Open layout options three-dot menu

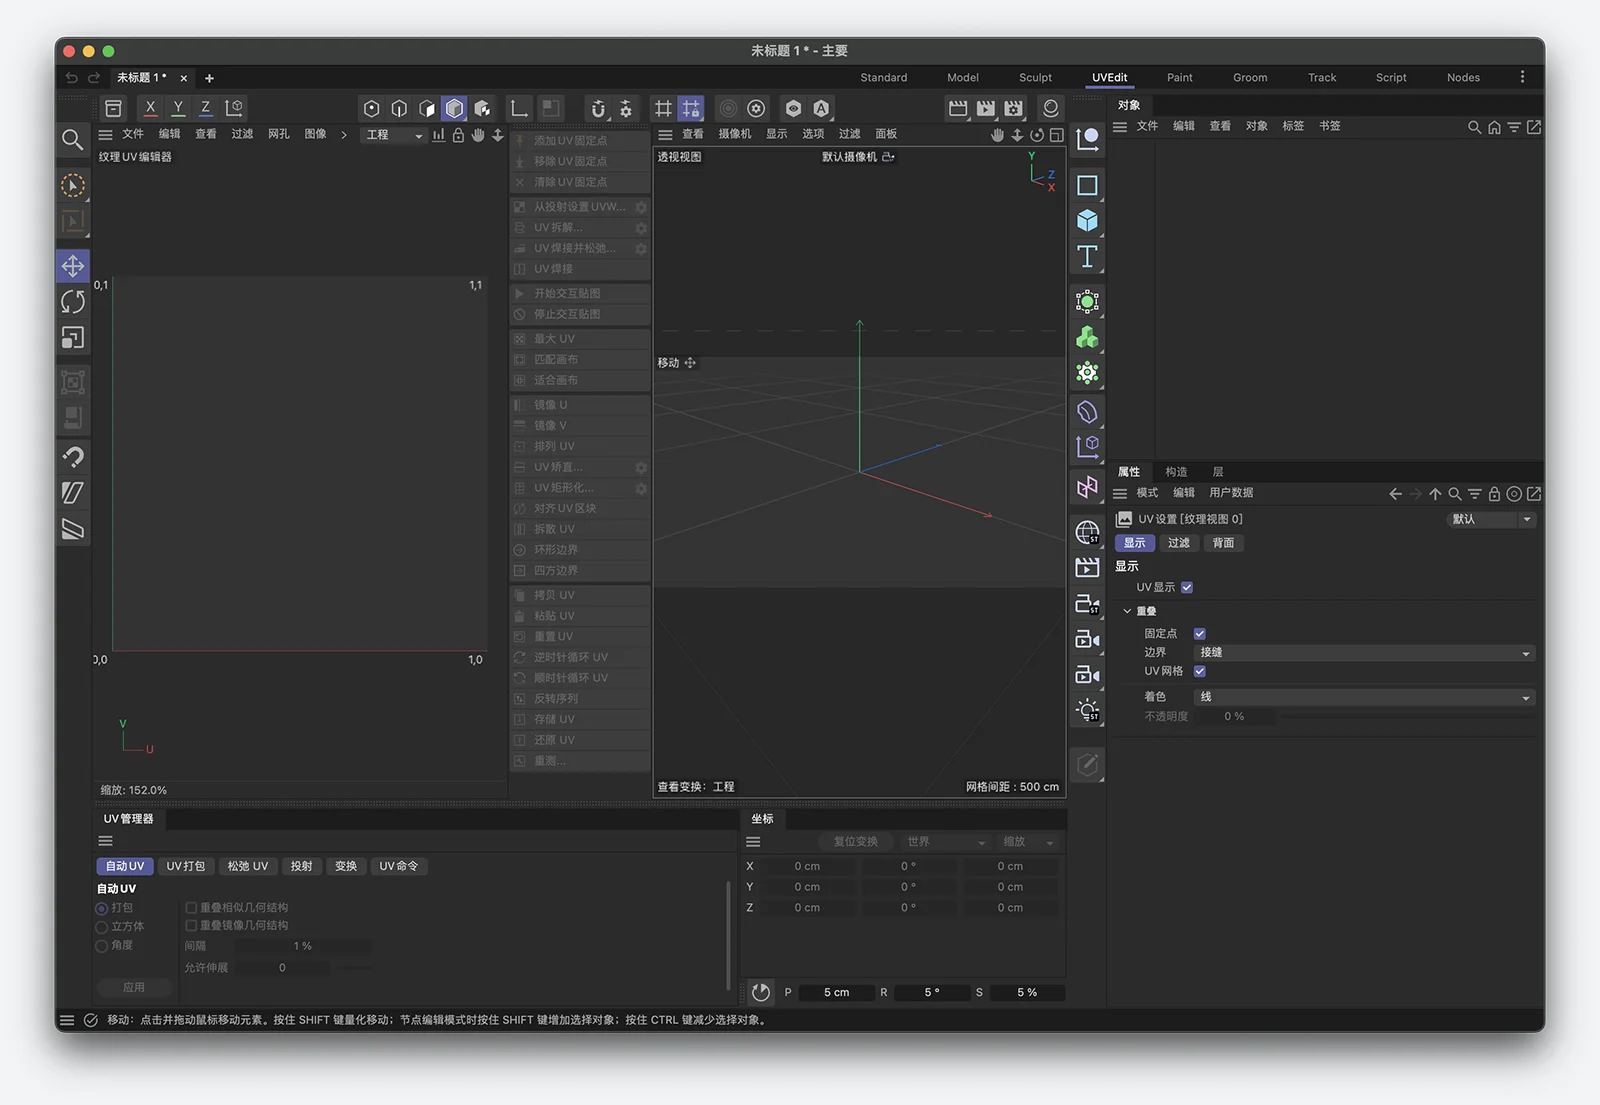1522,77
